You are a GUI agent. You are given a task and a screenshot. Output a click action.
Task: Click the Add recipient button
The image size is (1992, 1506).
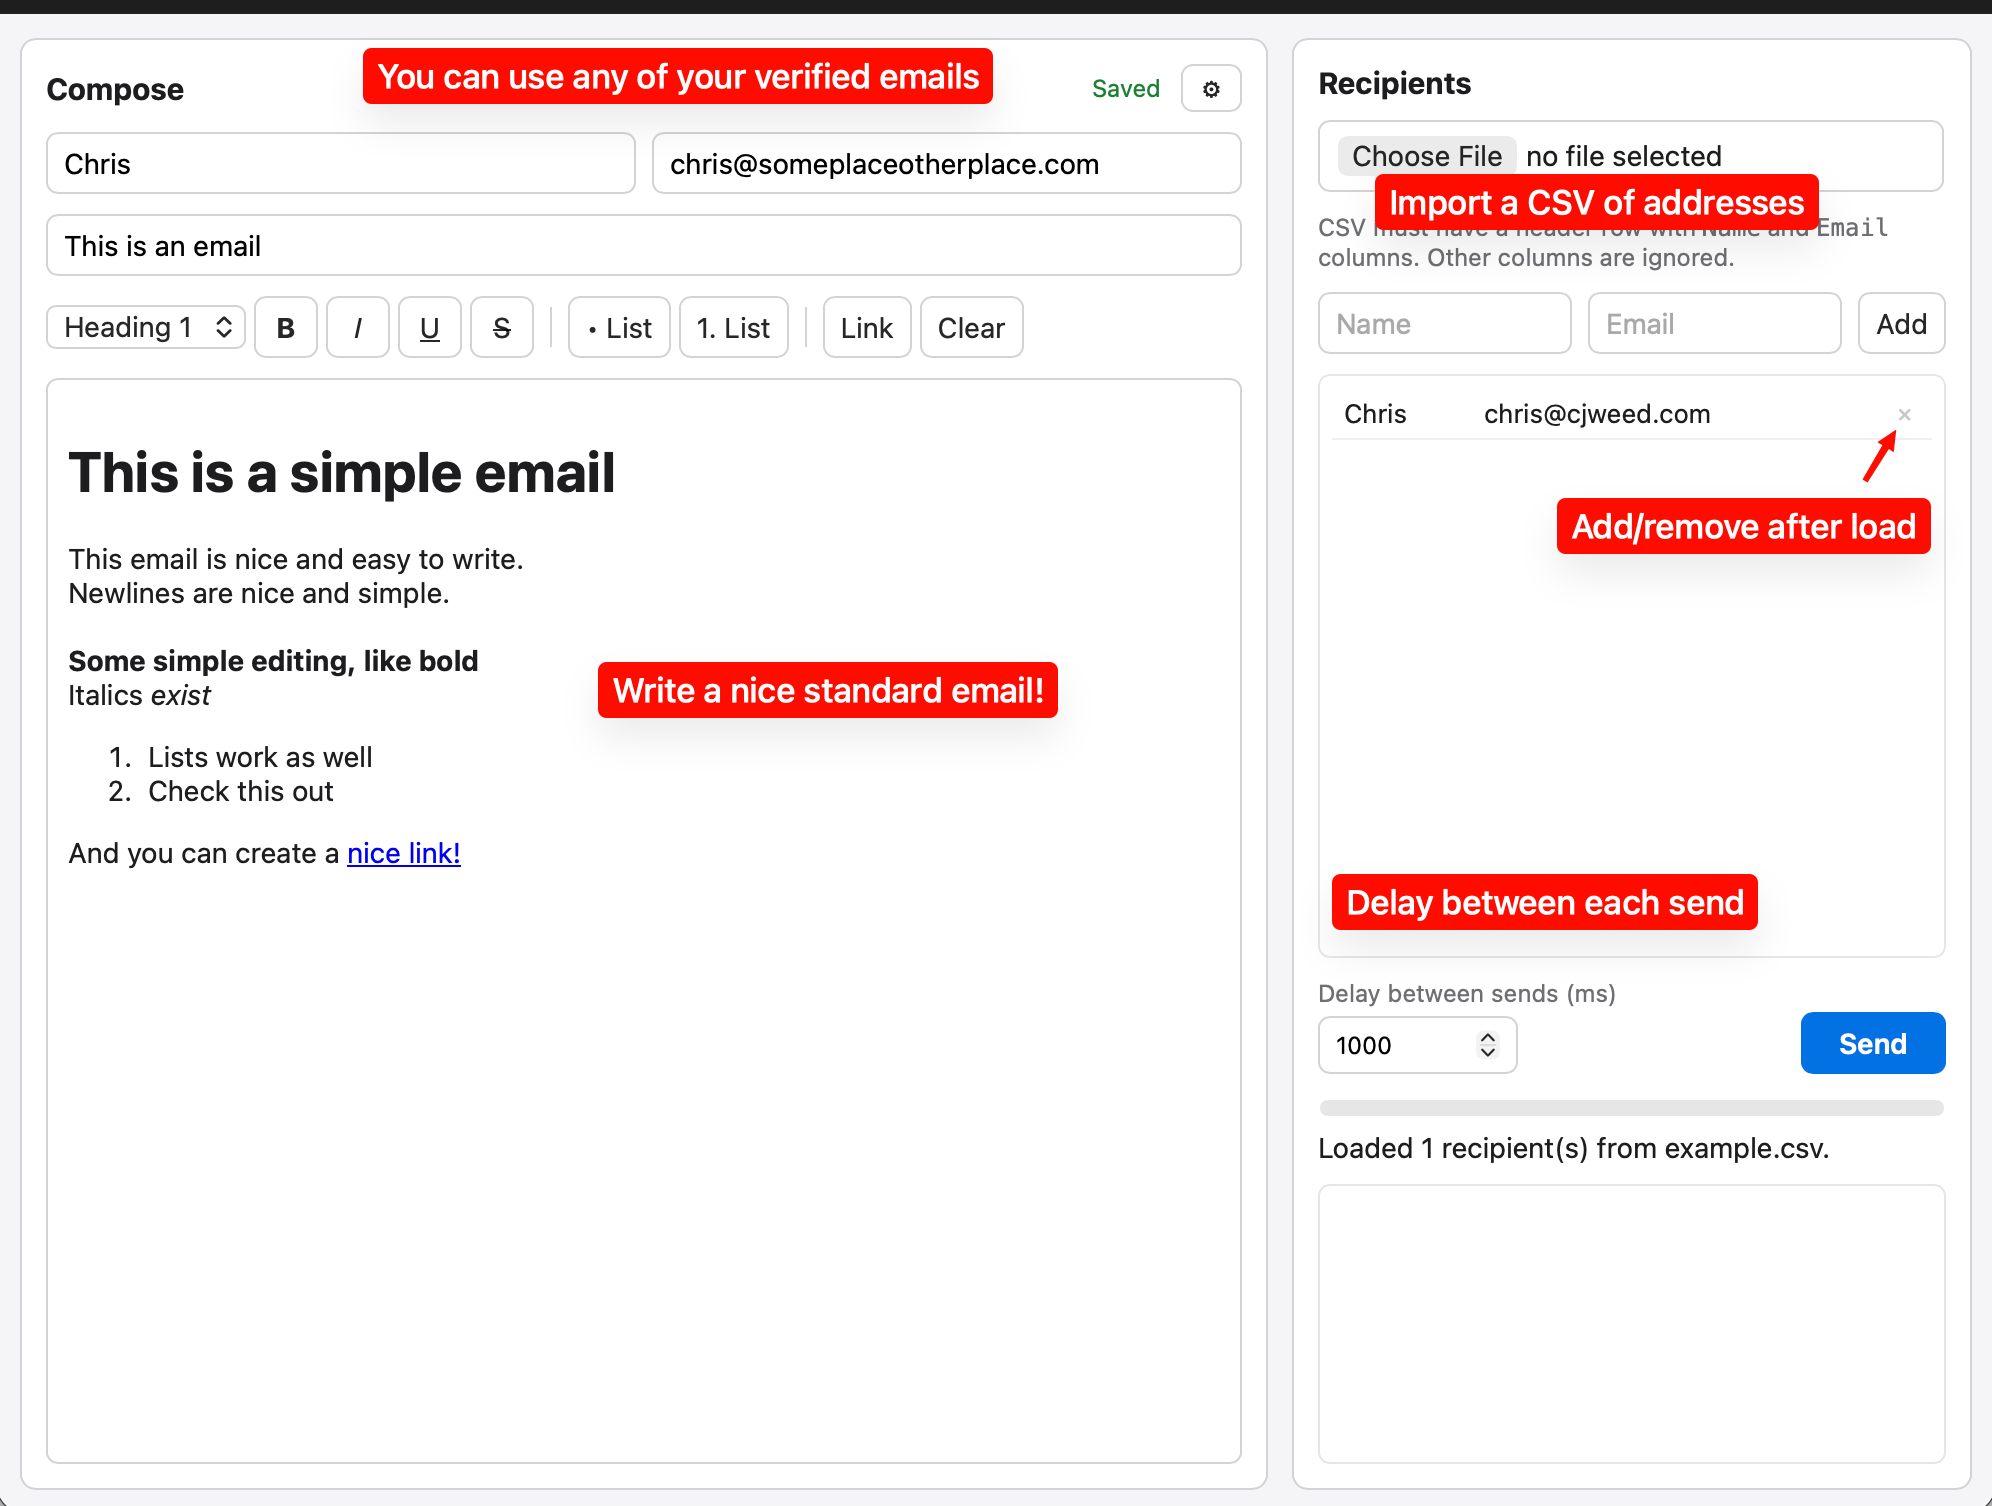click(1902, 323)
